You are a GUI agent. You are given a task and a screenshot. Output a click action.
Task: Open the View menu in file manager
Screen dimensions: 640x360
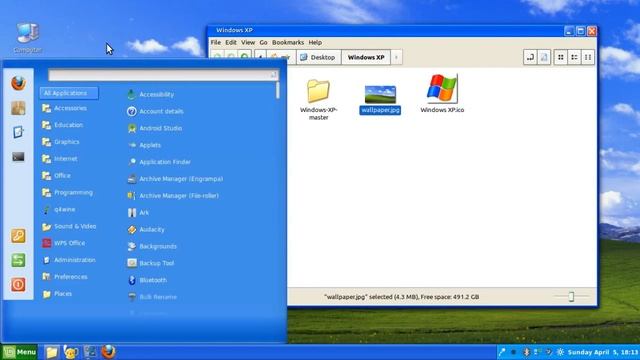tap(248, 42)
